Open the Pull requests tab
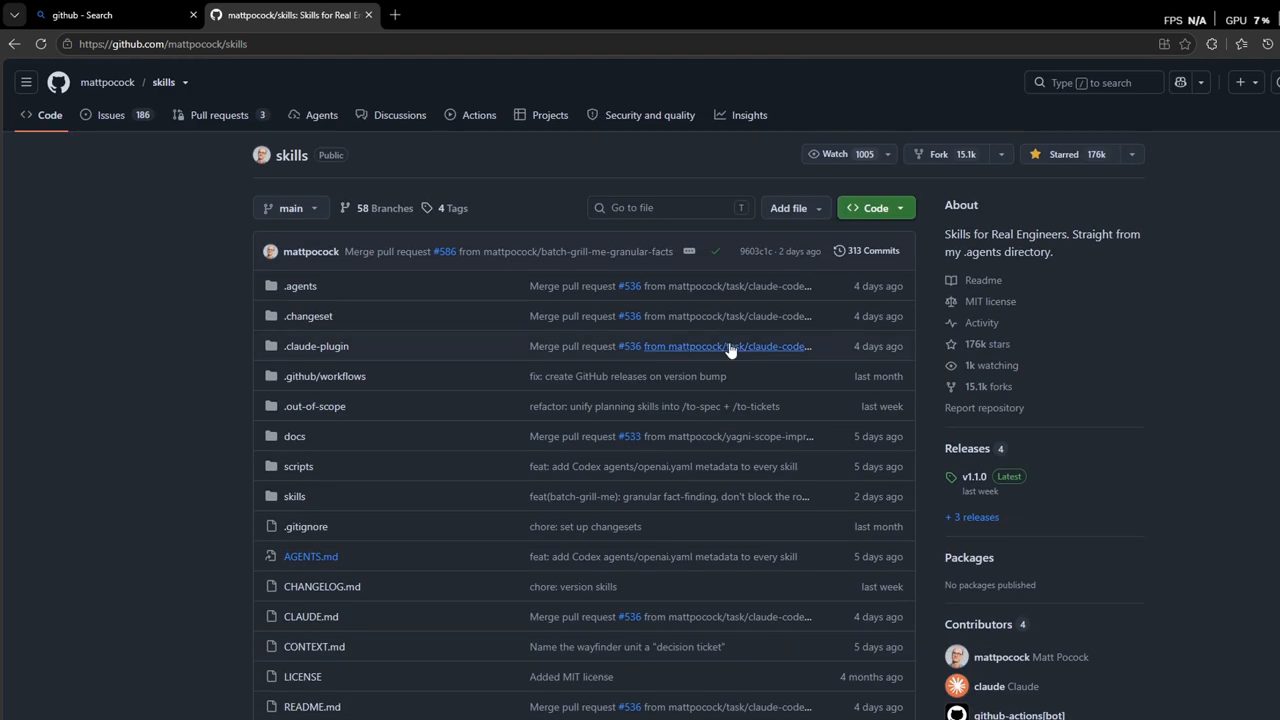Viewport: 1280px width, 720px height. pyautogui.click(x=221, y=115)
